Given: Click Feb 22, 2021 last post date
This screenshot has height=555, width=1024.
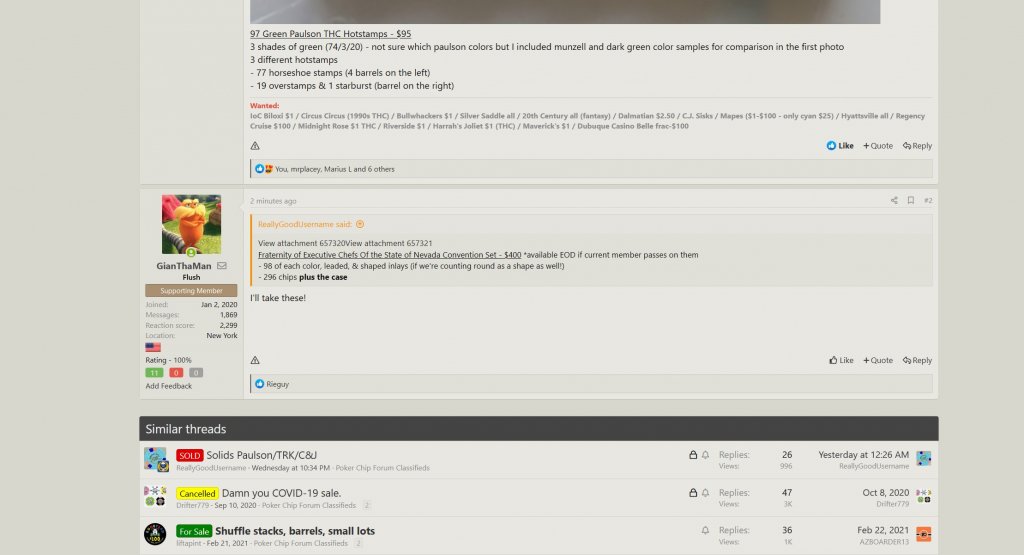Looking at the screenshot, I should [x=883, y=530].
